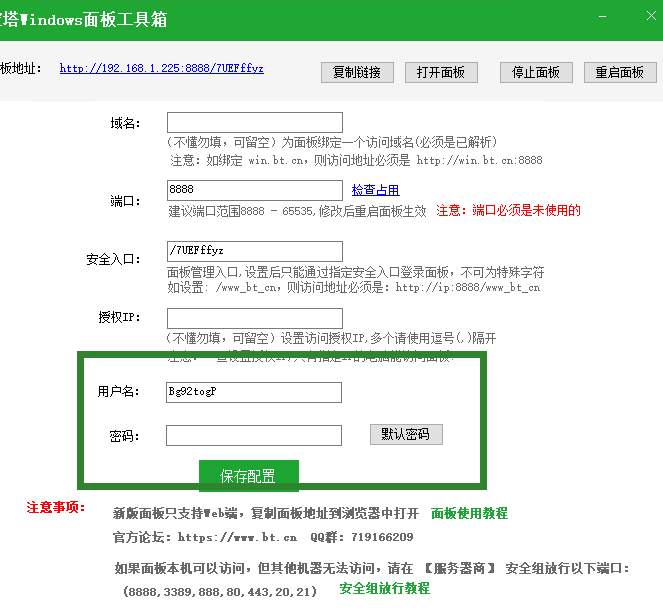Click the 打开面板 button
Screen dimensions: 663x611
point(441,72)
